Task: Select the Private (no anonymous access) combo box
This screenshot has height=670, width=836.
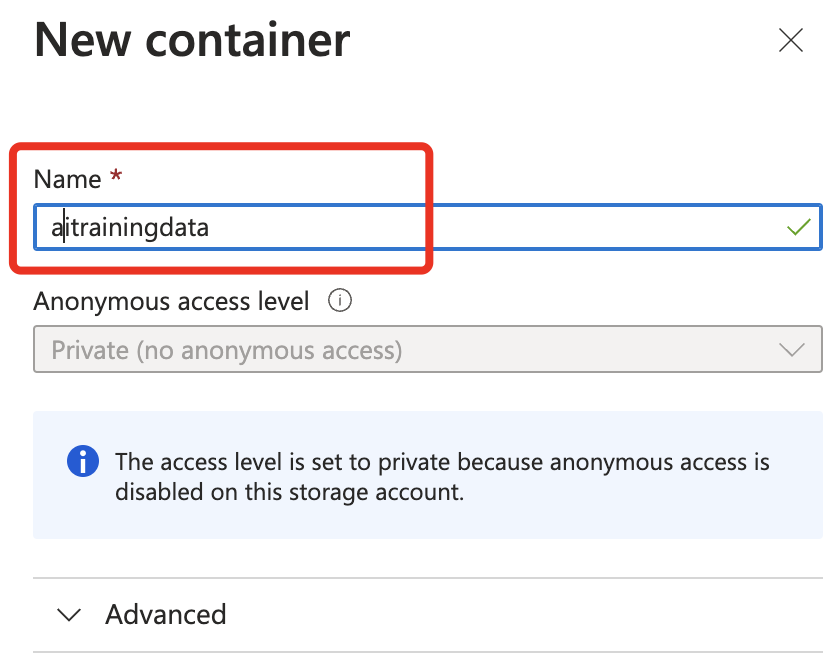Action: [428, 349]
